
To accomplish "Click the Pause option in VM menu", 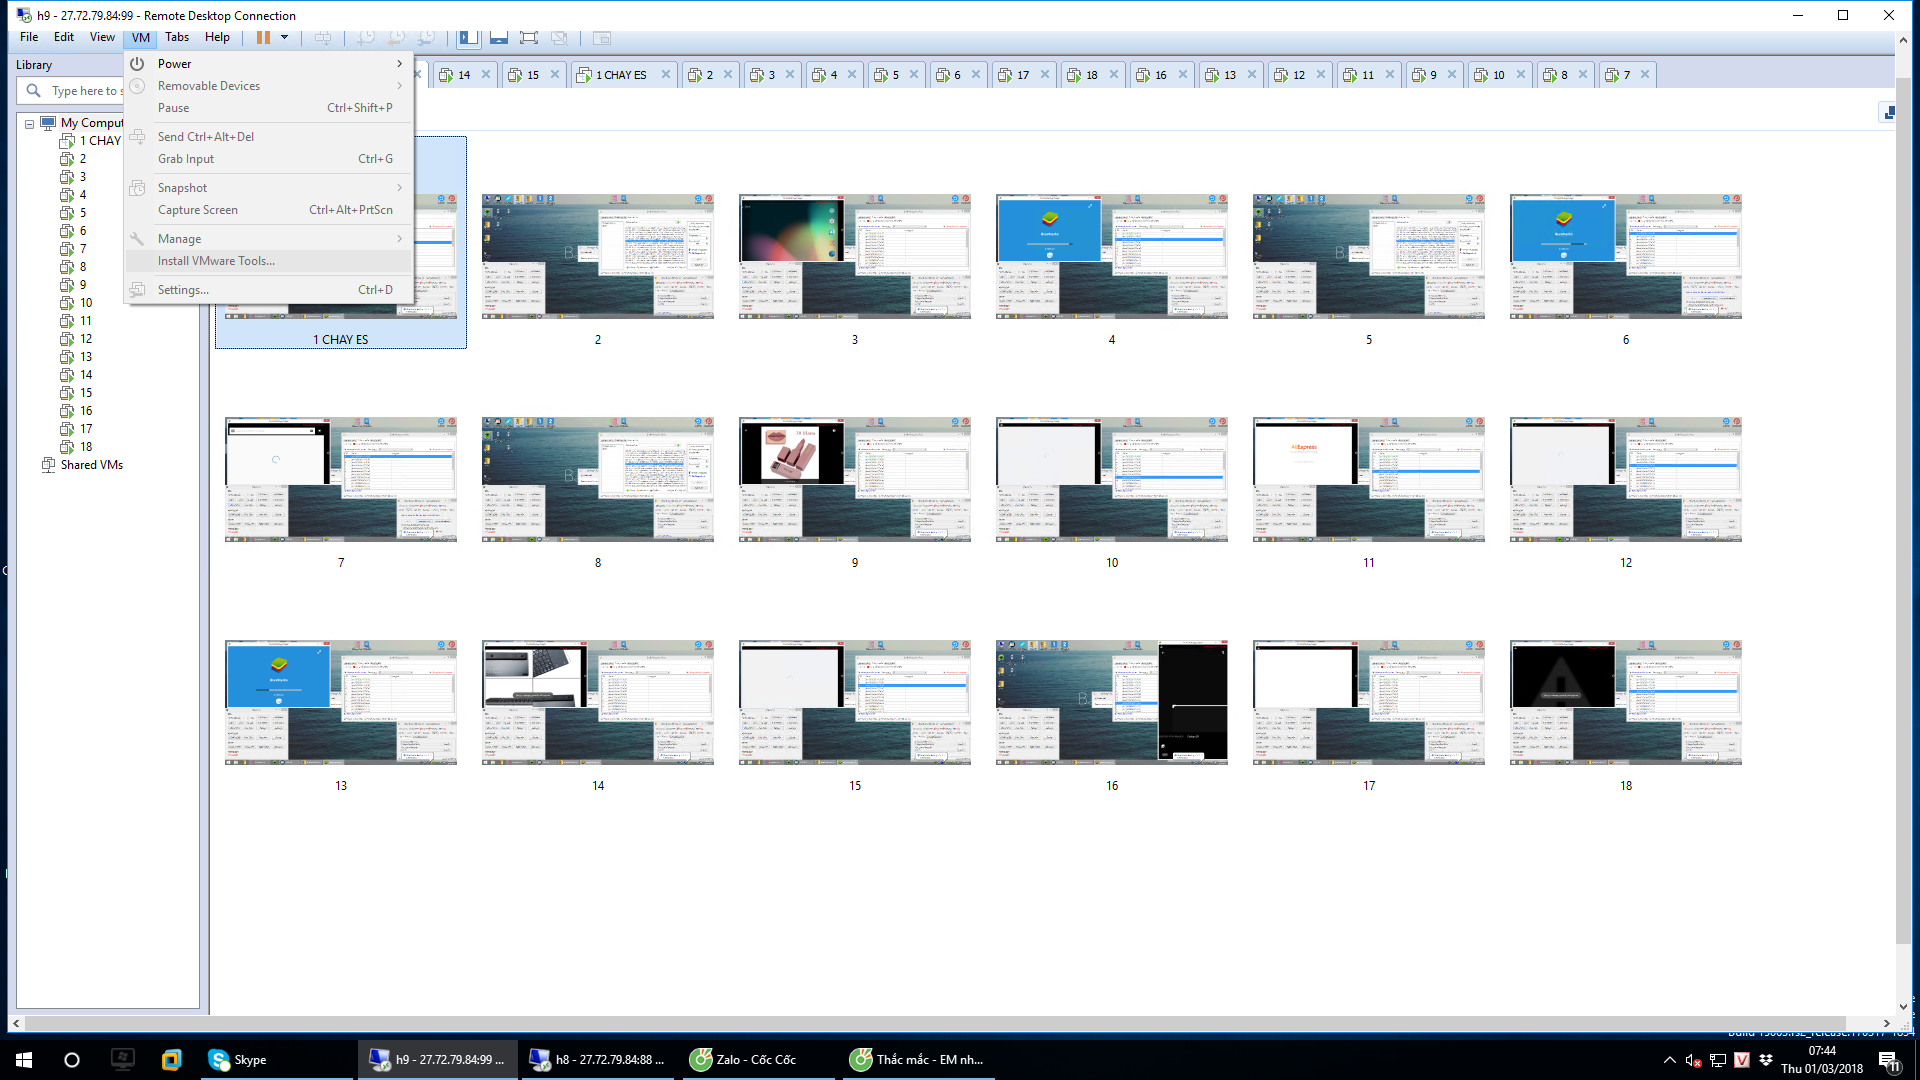I will click(x=173, y=107).
